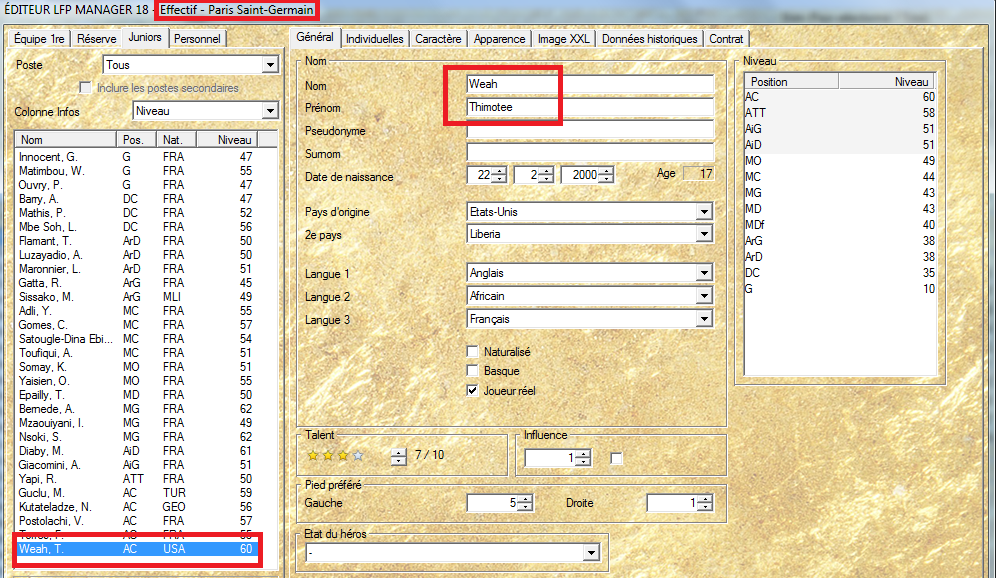Sort Niveau panel by Niveau header
Screen dimensions: 996x578
tap(886, 81)
